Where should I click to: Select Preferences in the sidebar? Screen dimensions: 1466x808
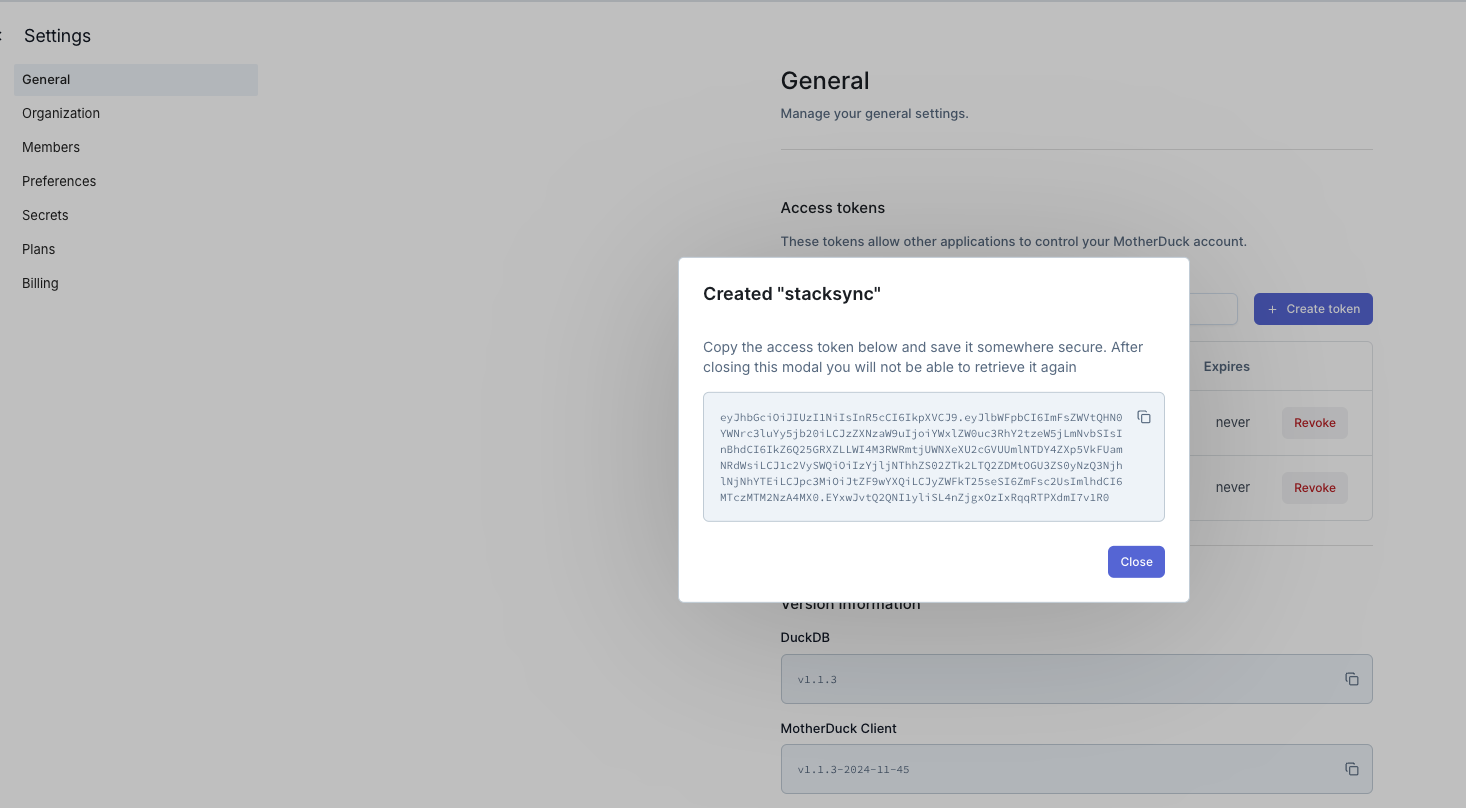click(59, 182)
